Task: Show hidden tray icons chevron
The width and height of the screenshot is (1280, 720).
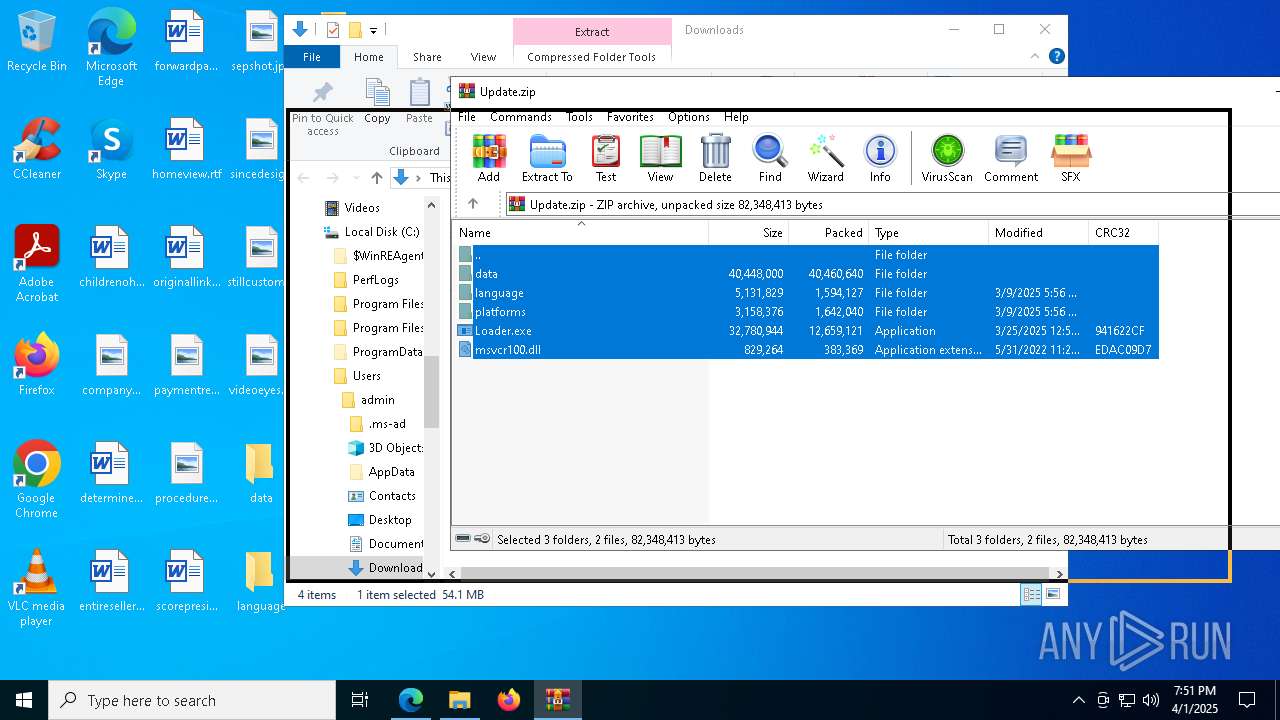Action: (x=1078, y=700)
